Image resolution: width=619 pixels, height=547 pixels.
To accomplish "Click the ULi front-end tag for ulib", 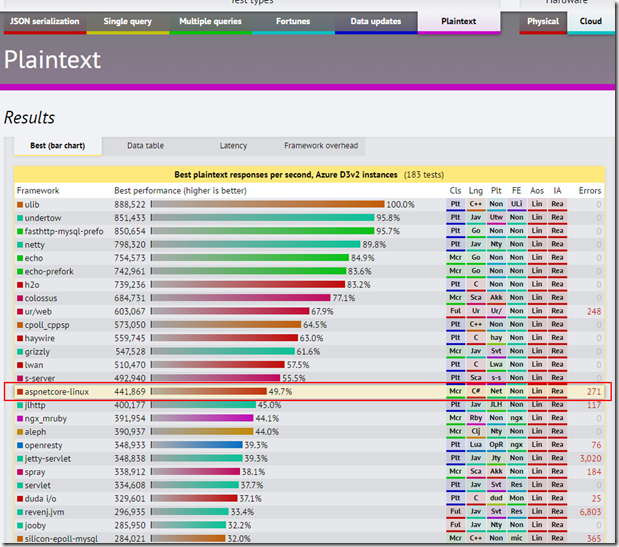I will [516, 204].
